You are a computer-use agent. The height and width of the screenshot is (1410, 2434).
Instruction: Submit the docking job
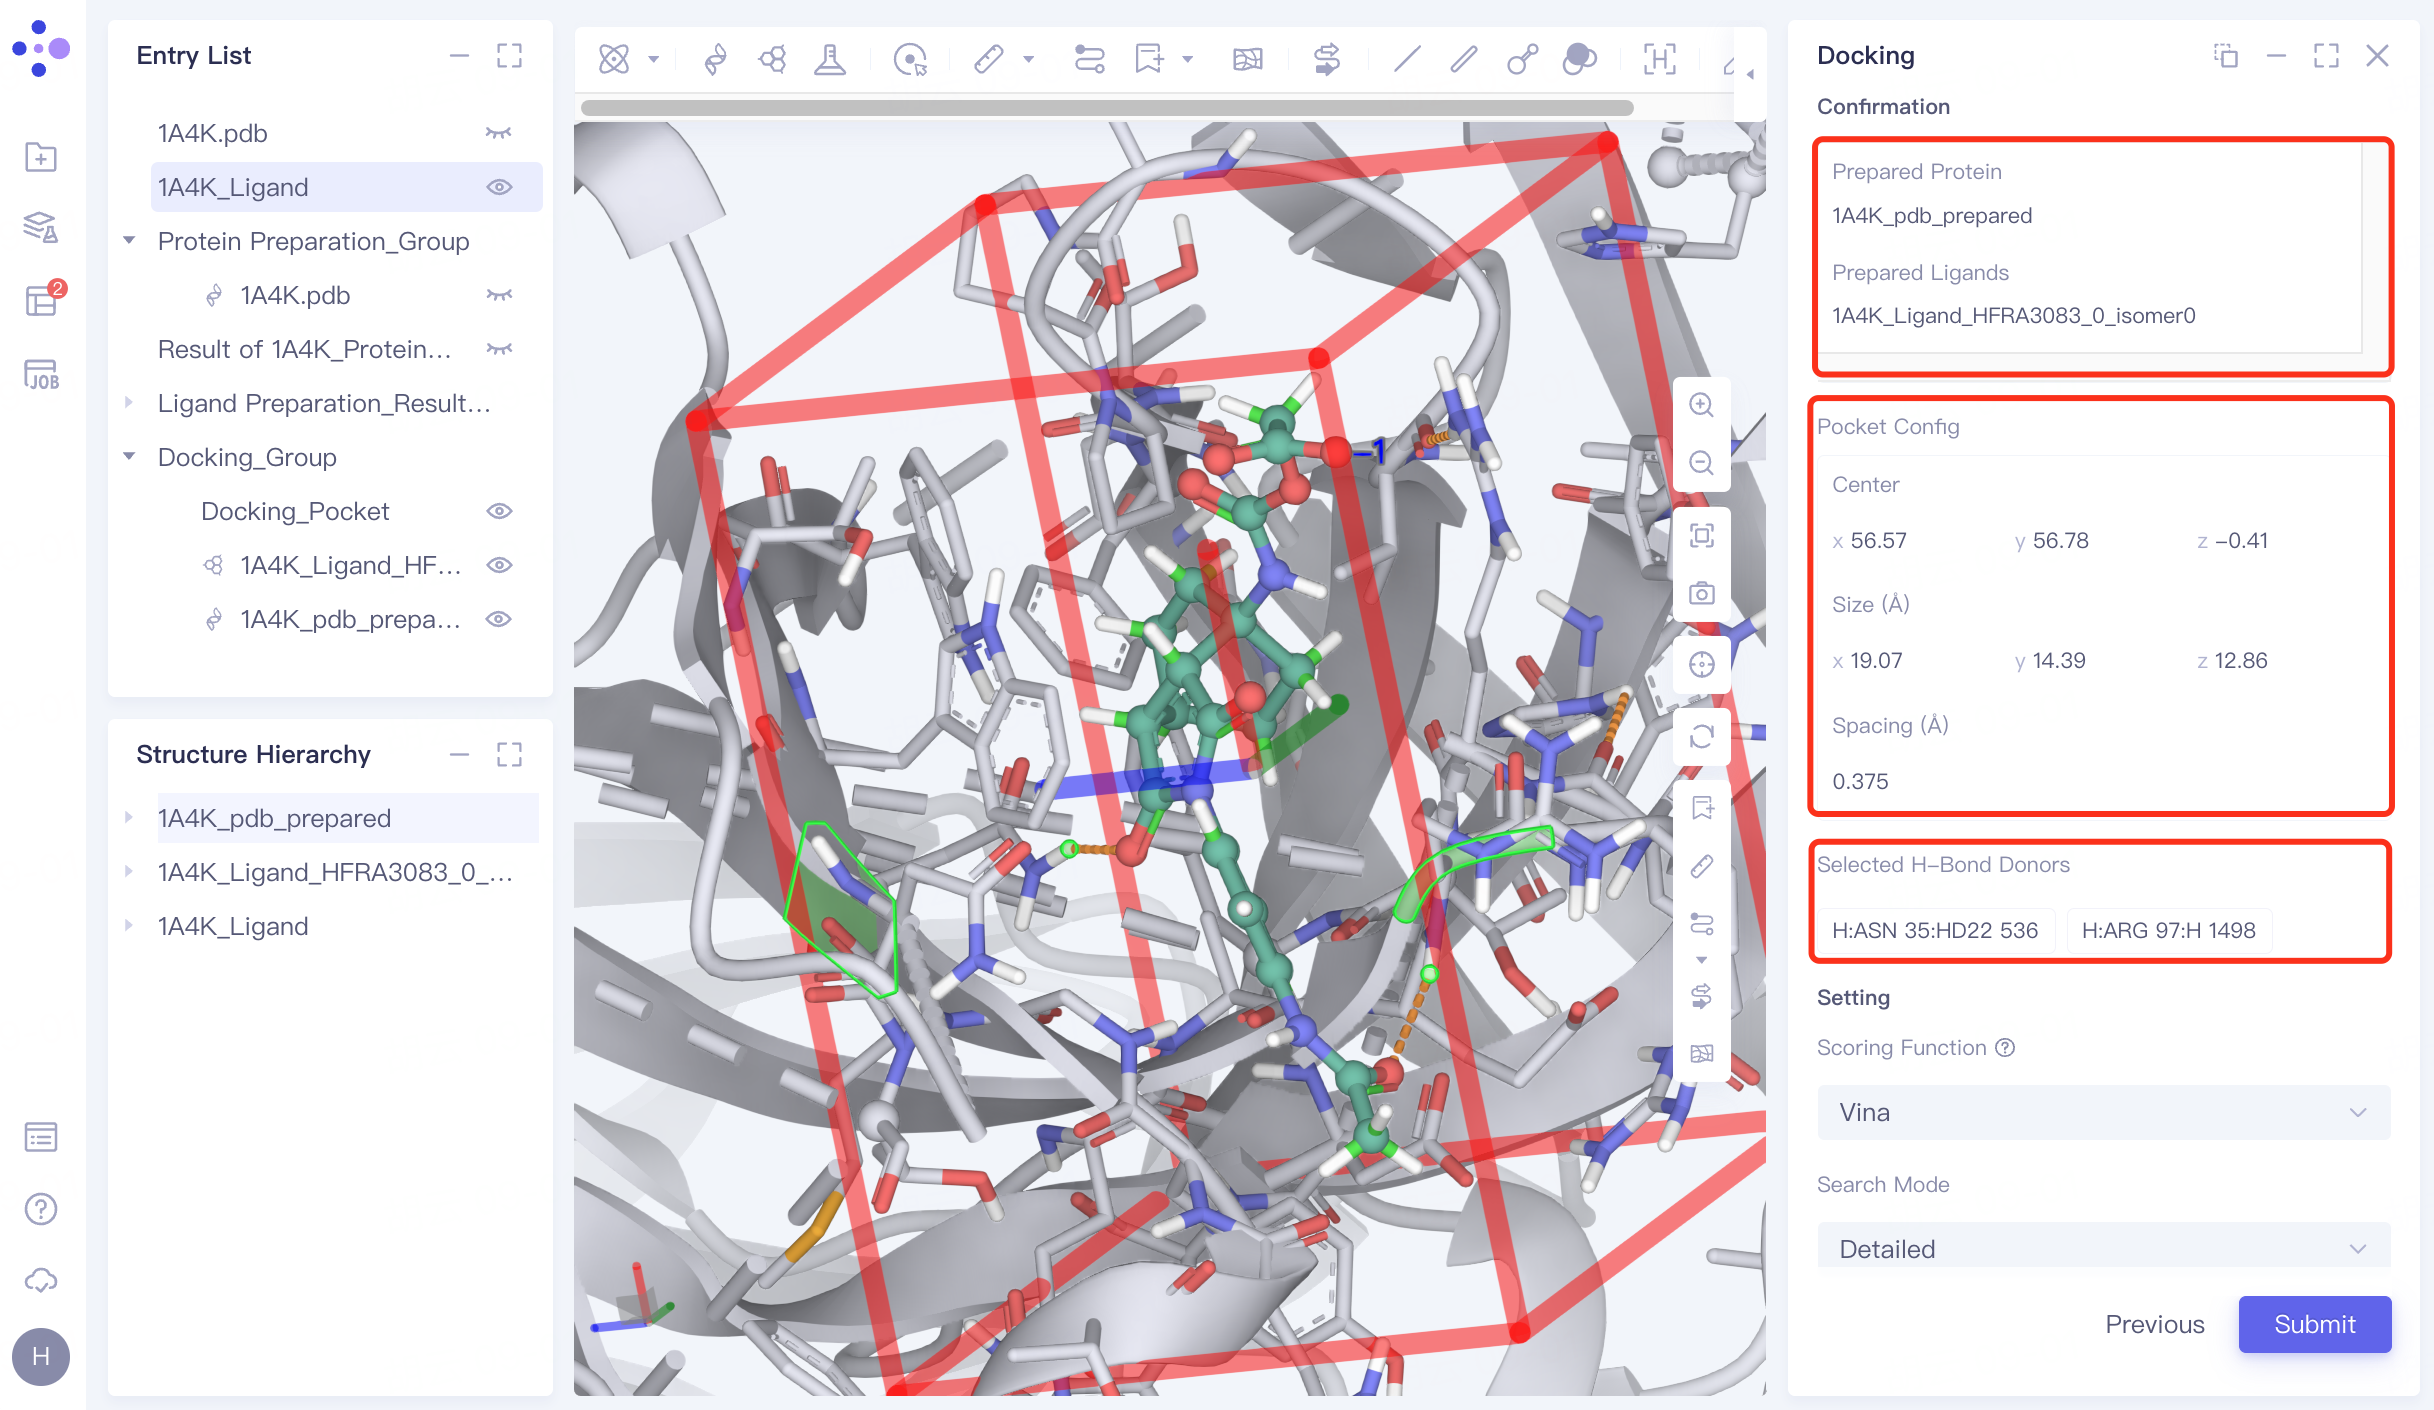point(2313,1324)
